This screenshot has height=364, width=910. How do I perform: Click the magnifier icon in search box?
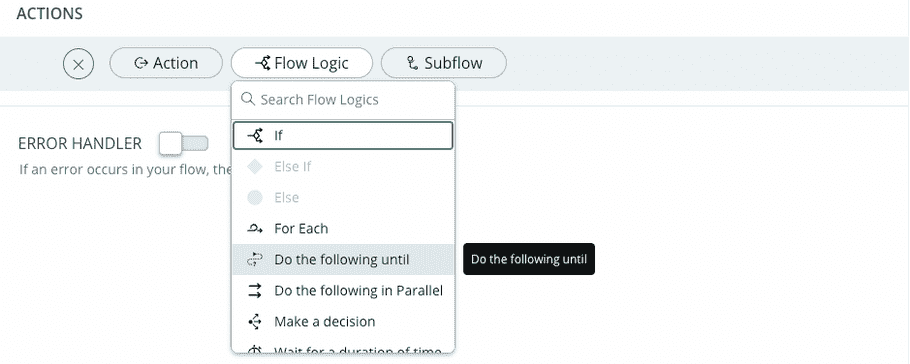[x=248, y=99]
